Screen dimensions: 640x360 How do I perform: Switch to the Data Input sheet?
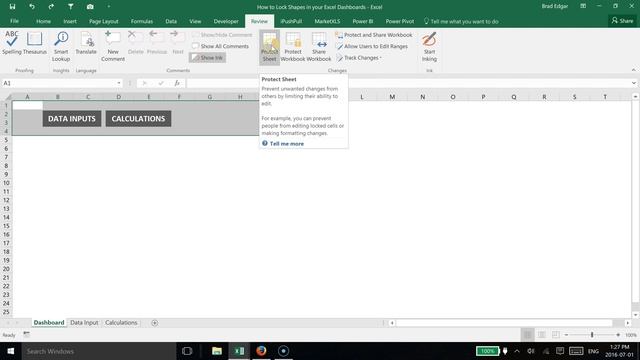84,322
